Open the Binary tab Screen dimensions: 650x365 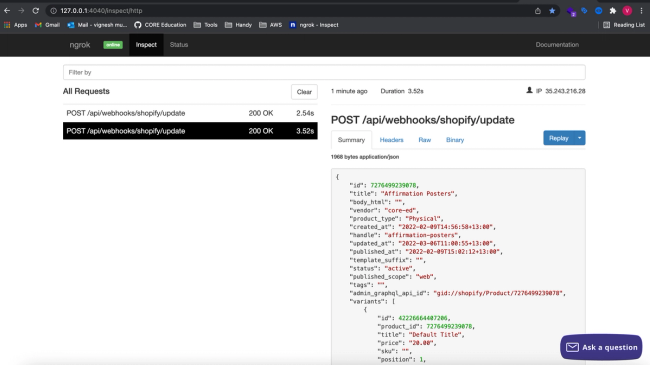click(x=455, y=140)
